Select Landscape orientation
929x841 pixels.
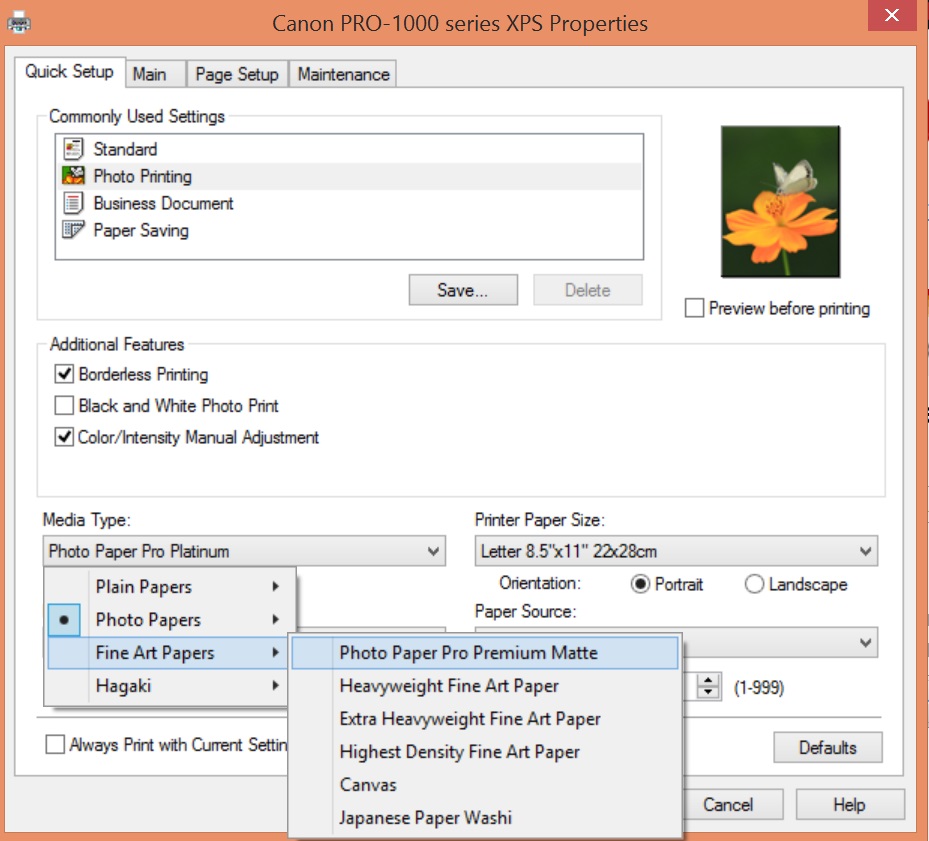pyautogui.click(x=754, y=584)
